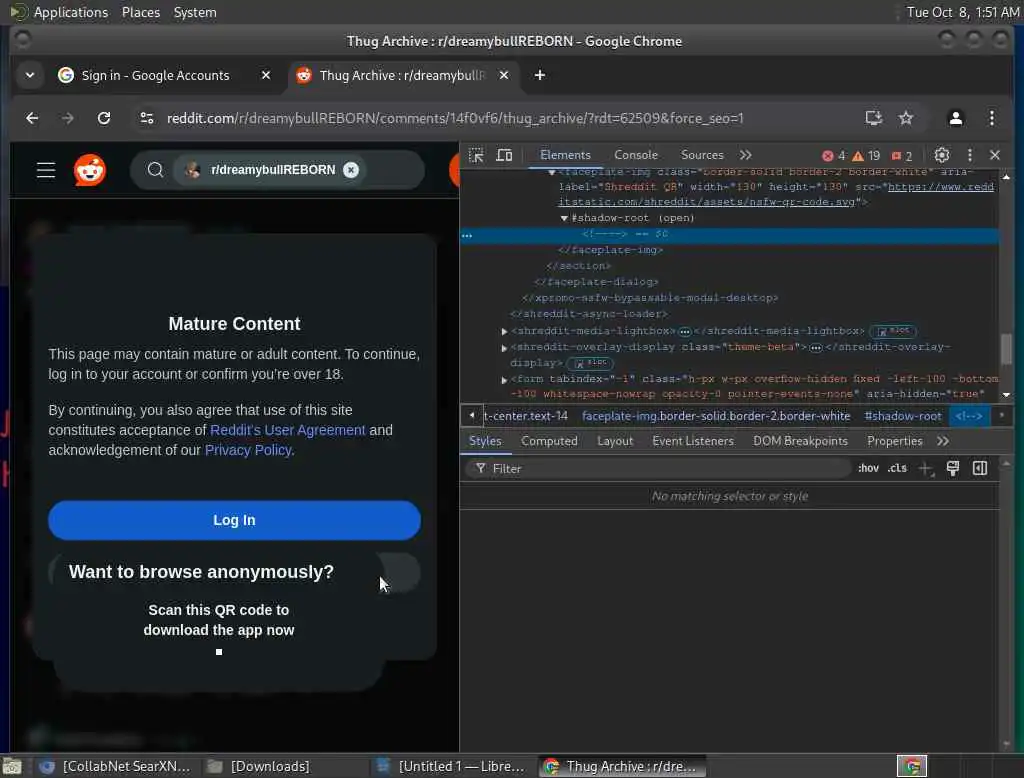
Task: Activate the DevTools inspect element picker
Action: (476, 155)
